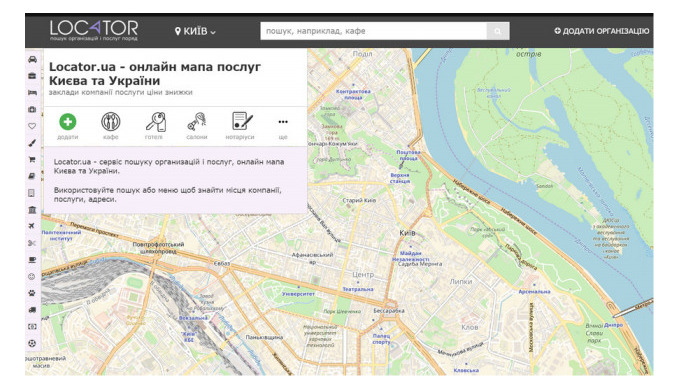Click Поштова площа label on the map
Viewport: 680px width, 390px height.
408,155
